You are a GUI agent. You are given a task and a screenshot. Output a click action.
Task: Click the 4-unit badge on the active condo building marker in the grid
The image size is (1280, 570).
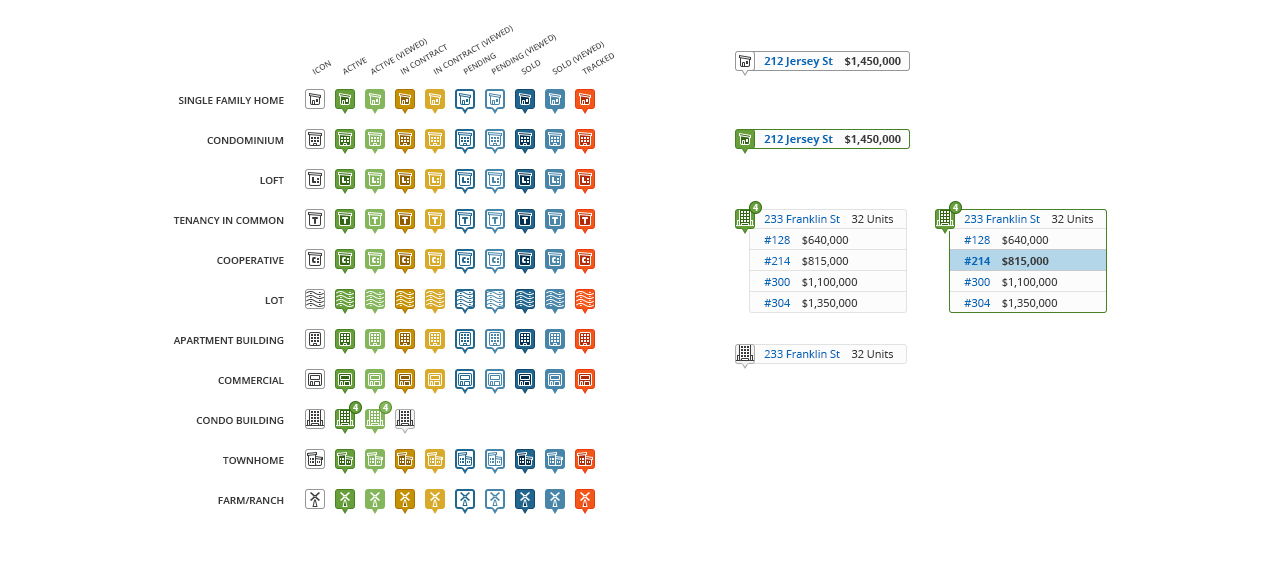tap(356, 408)
